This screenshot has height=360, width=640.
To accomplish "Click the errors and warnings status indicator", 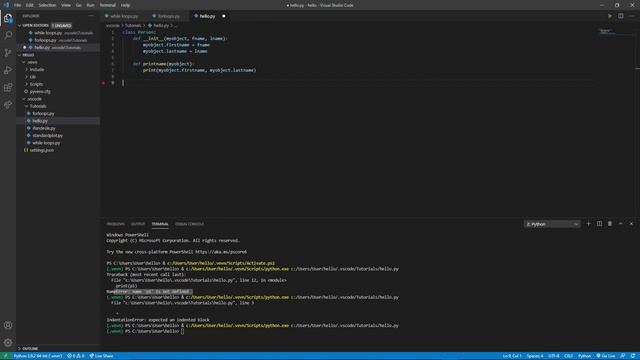I will click(76, 356).
